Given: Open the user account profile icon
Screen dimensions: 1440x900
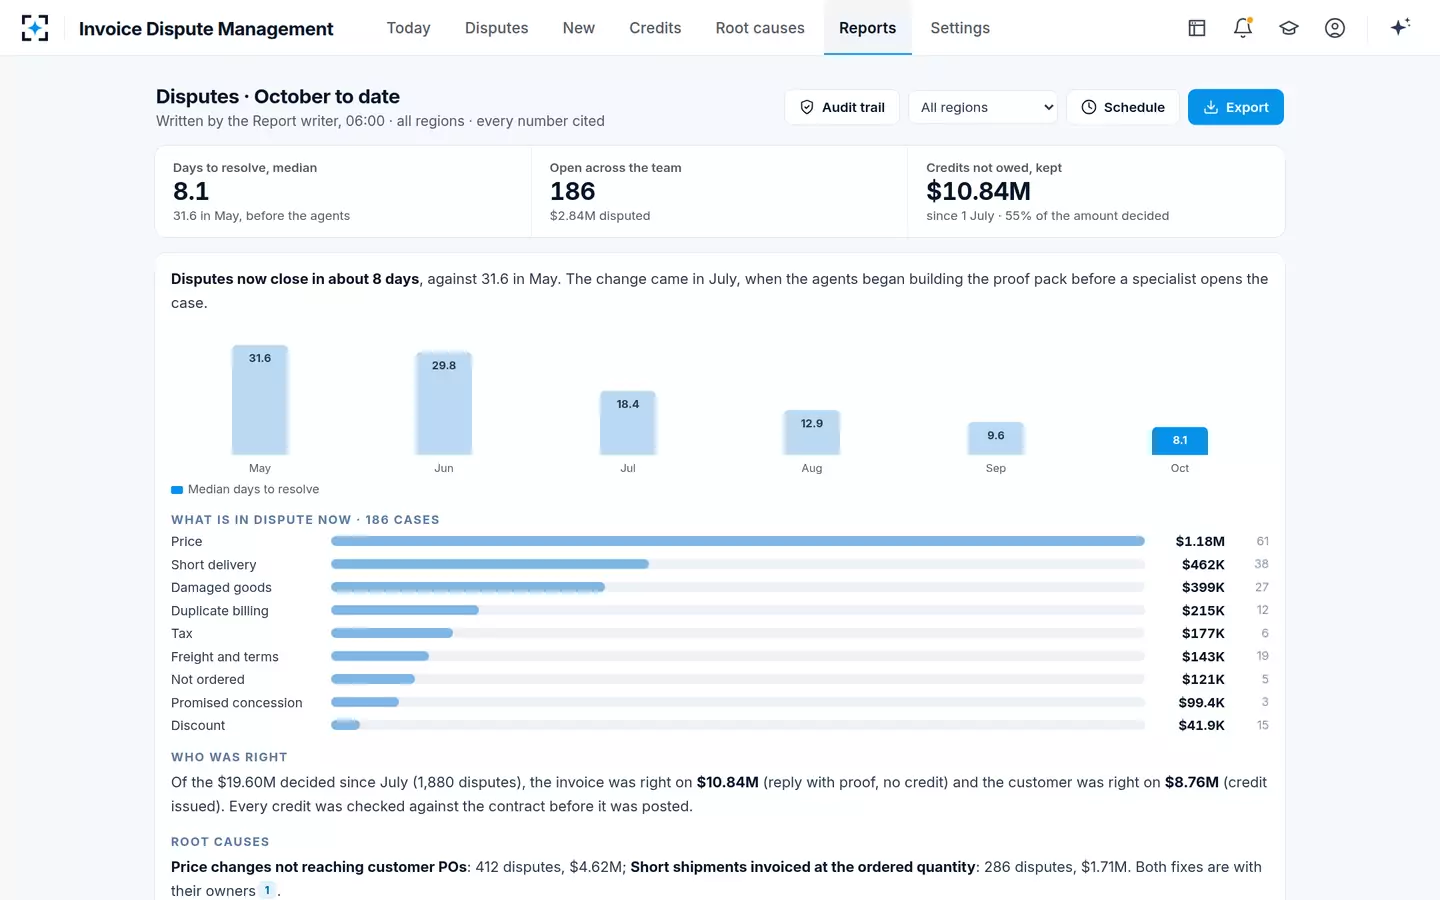Looking at the screenshot, I should 1335,28.
